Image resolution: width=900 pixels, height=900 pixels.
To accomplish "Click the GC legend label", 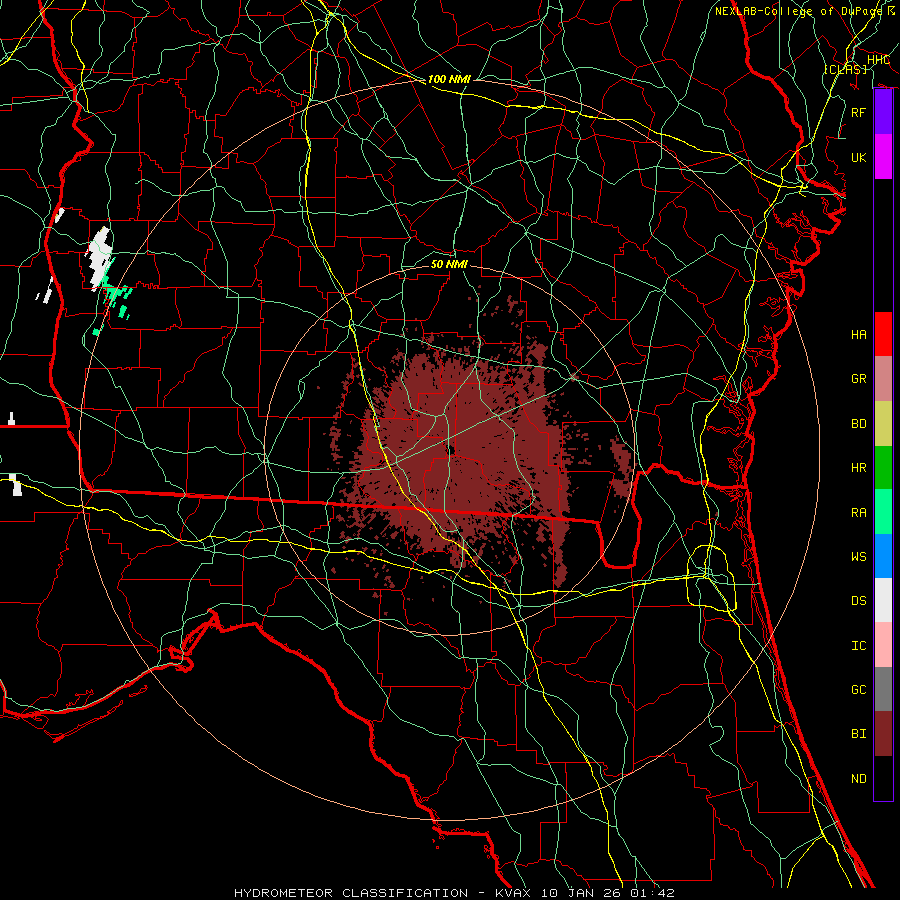I will [x=858, y=690].
